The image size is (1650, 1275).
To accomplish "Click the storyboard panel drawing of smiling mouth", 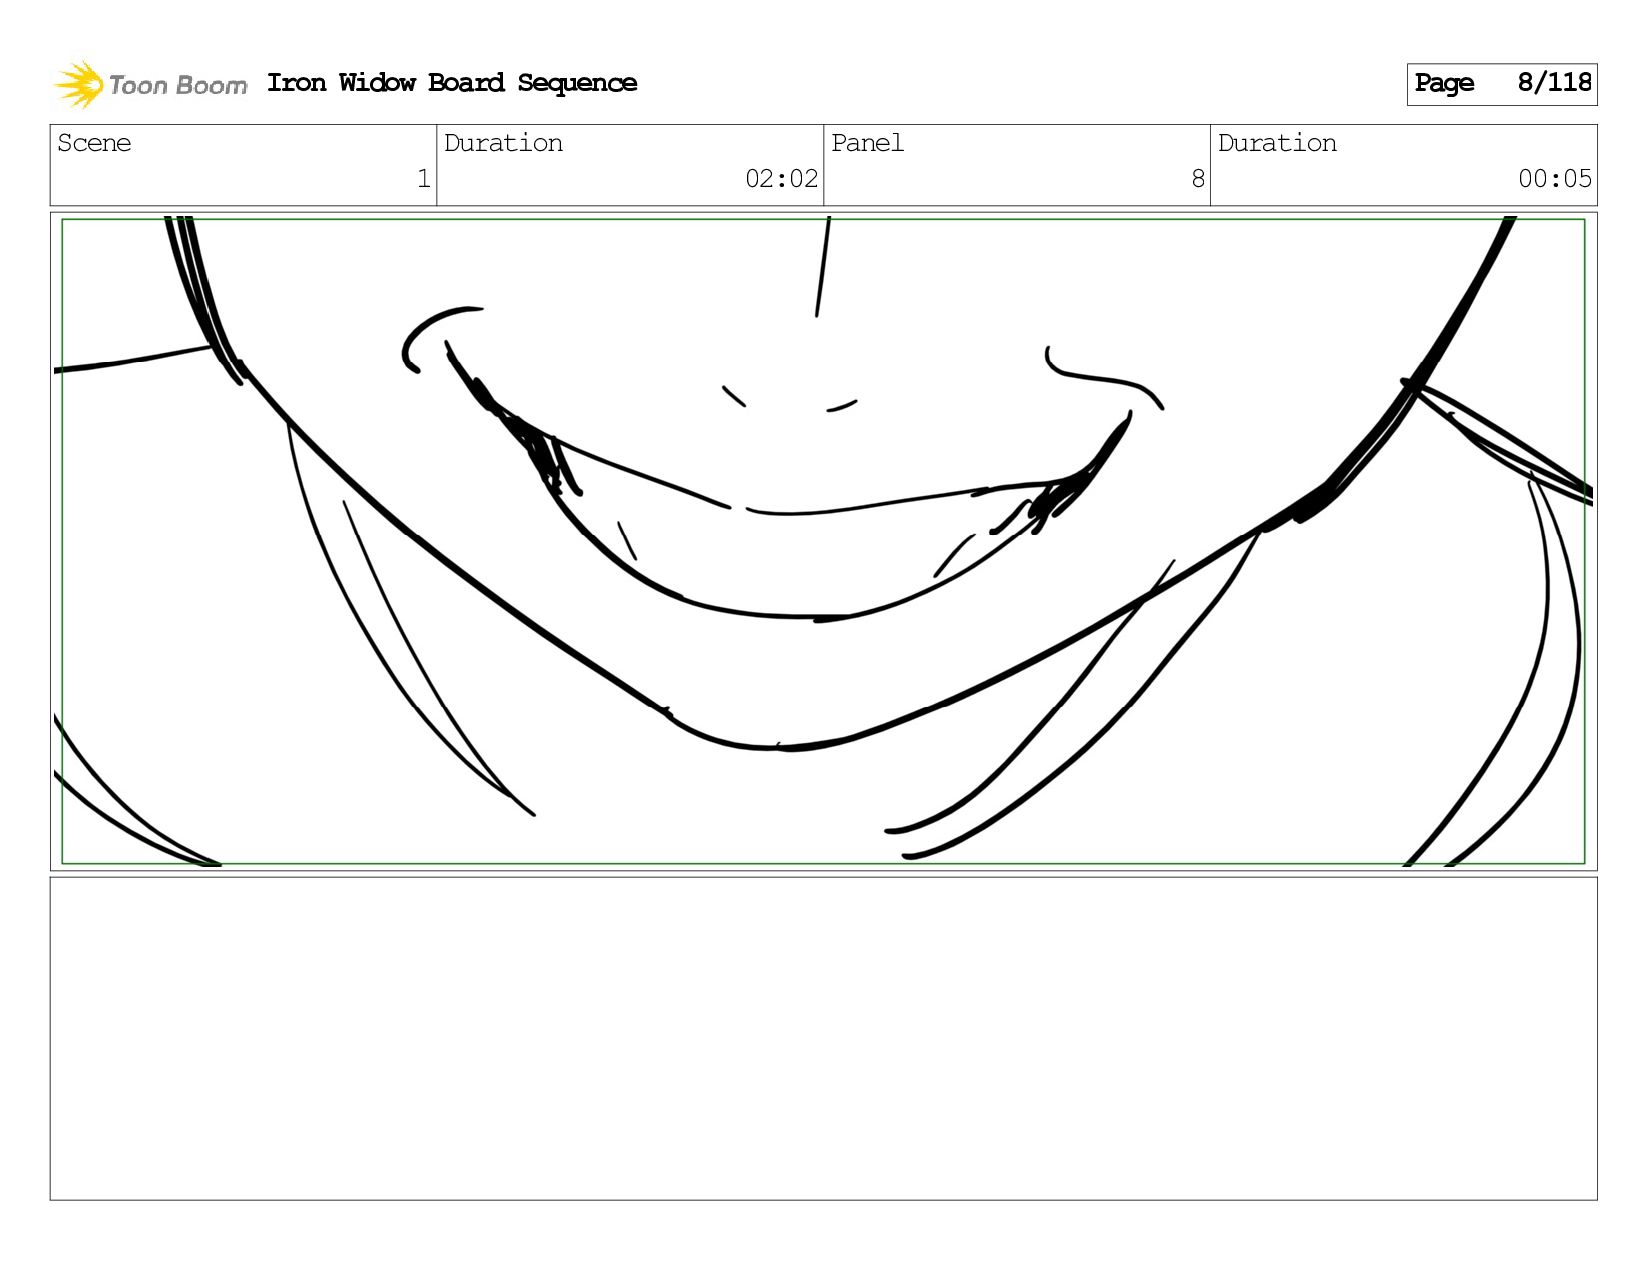I will tap(823, 541).
